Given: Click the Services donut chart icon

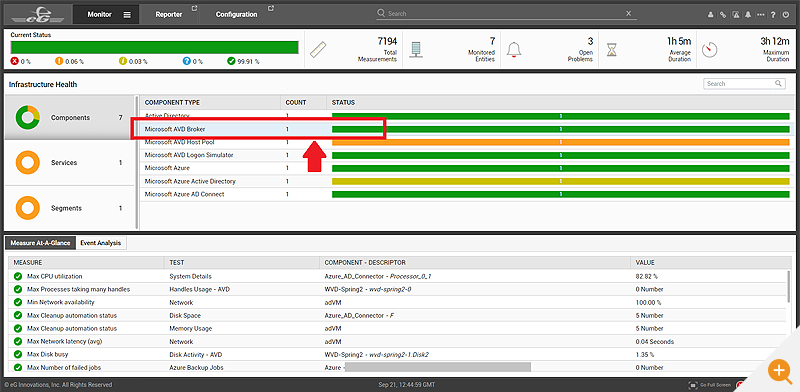Looking at the screenshot, I should [28, 163].
